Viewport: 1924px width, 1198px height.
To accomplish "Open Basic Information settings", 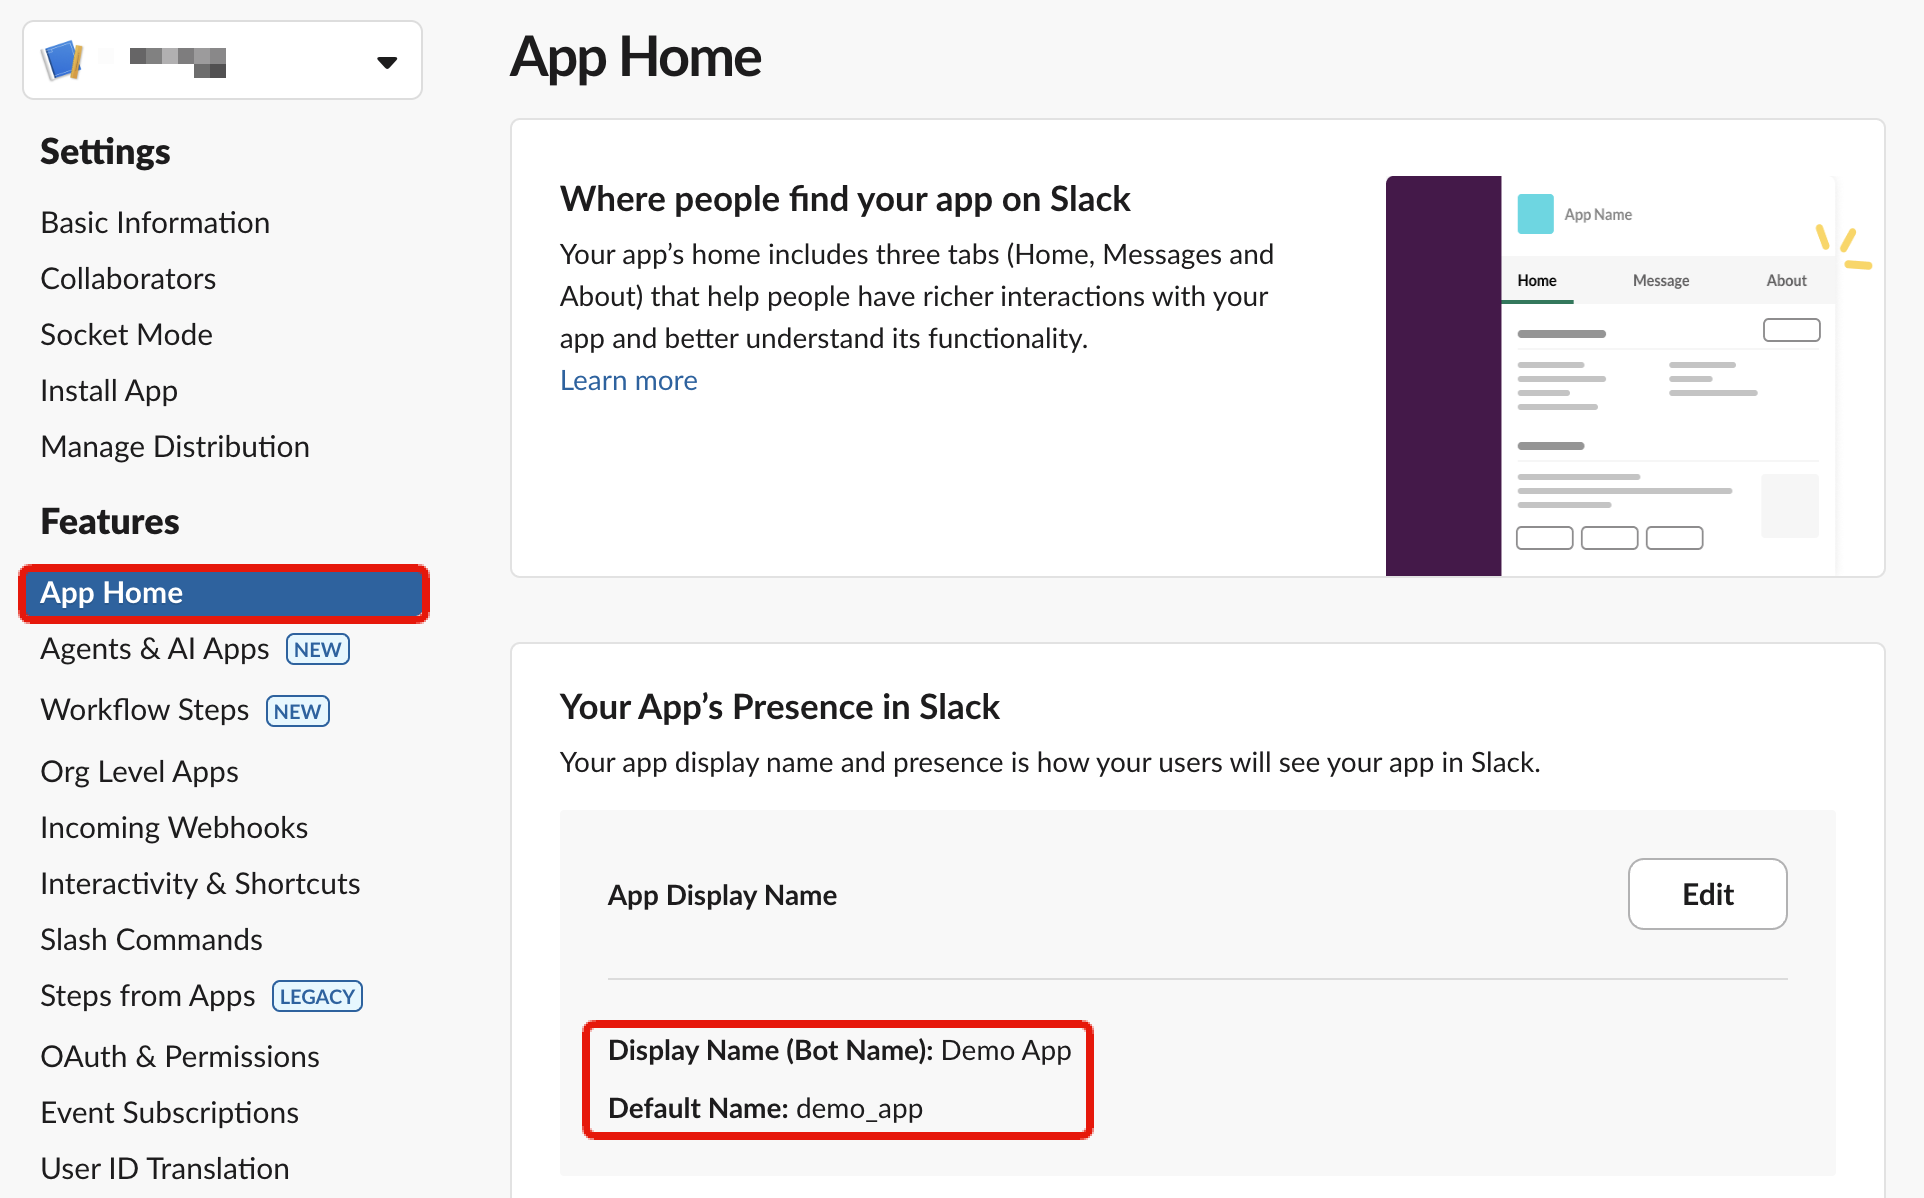I will coord(155,222).
